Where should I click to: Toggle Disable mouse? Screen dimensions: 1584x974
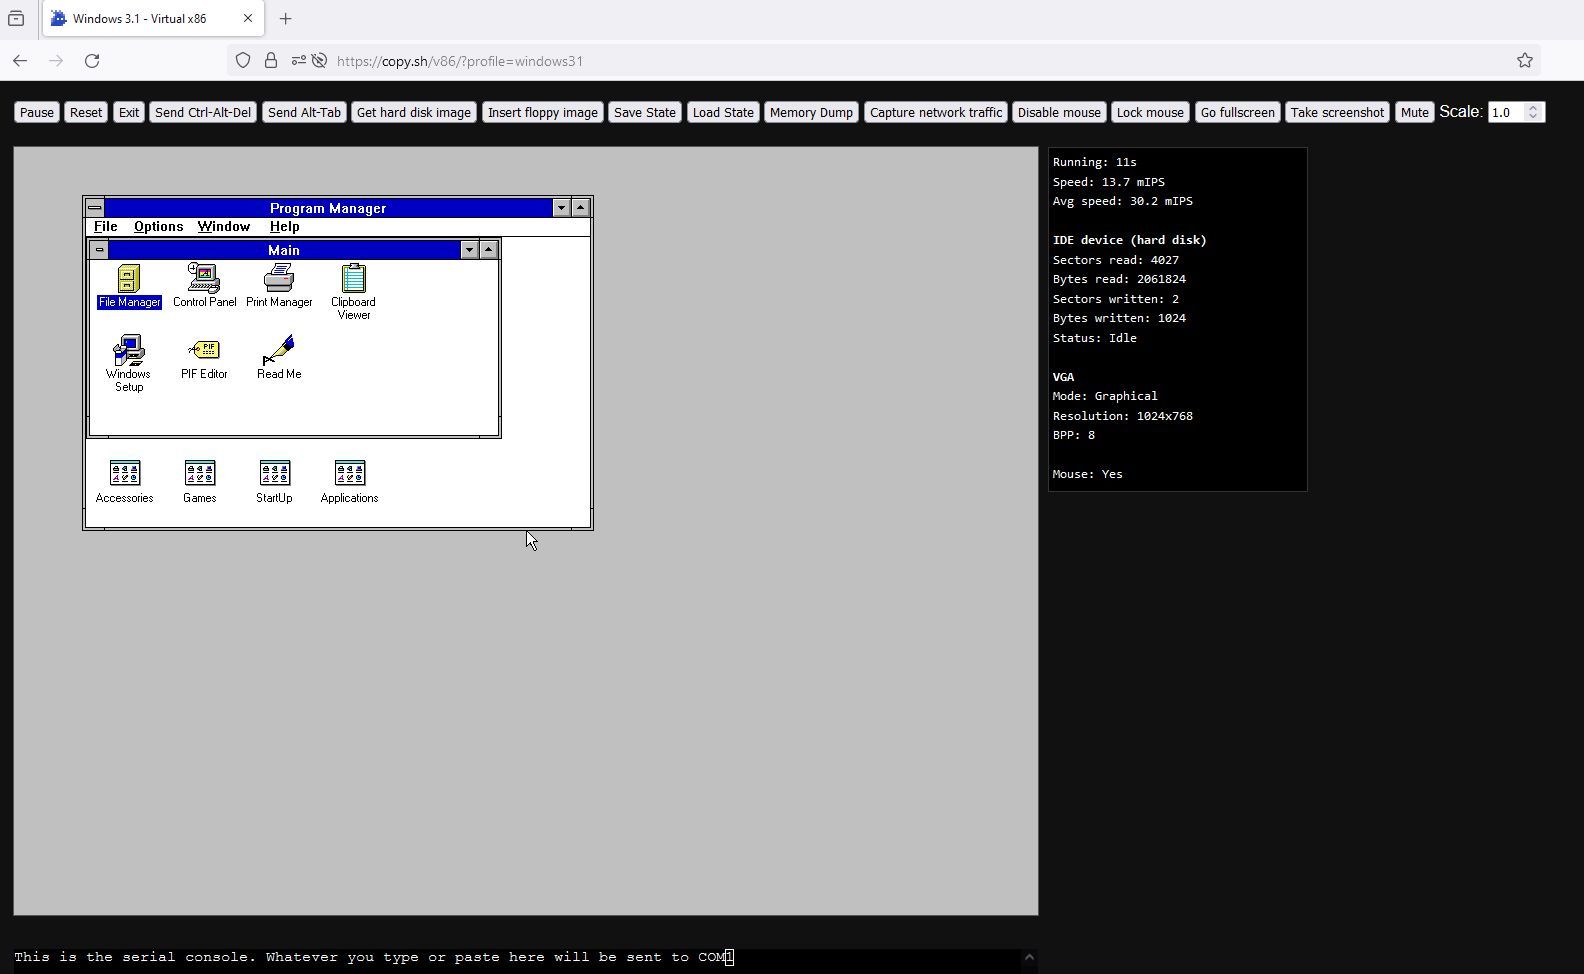[x=1059, y=112]
